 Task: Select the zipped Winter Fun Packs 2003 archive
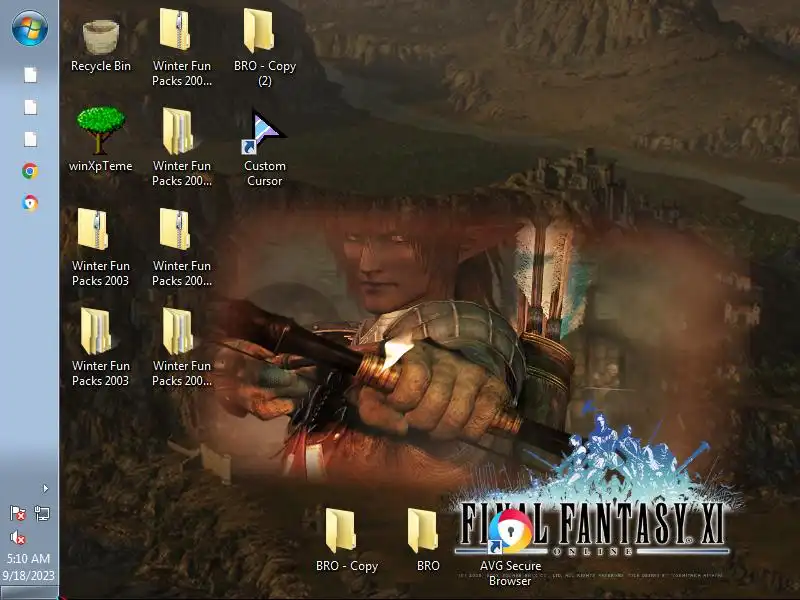pyautogui.click(x=100, y=247)
